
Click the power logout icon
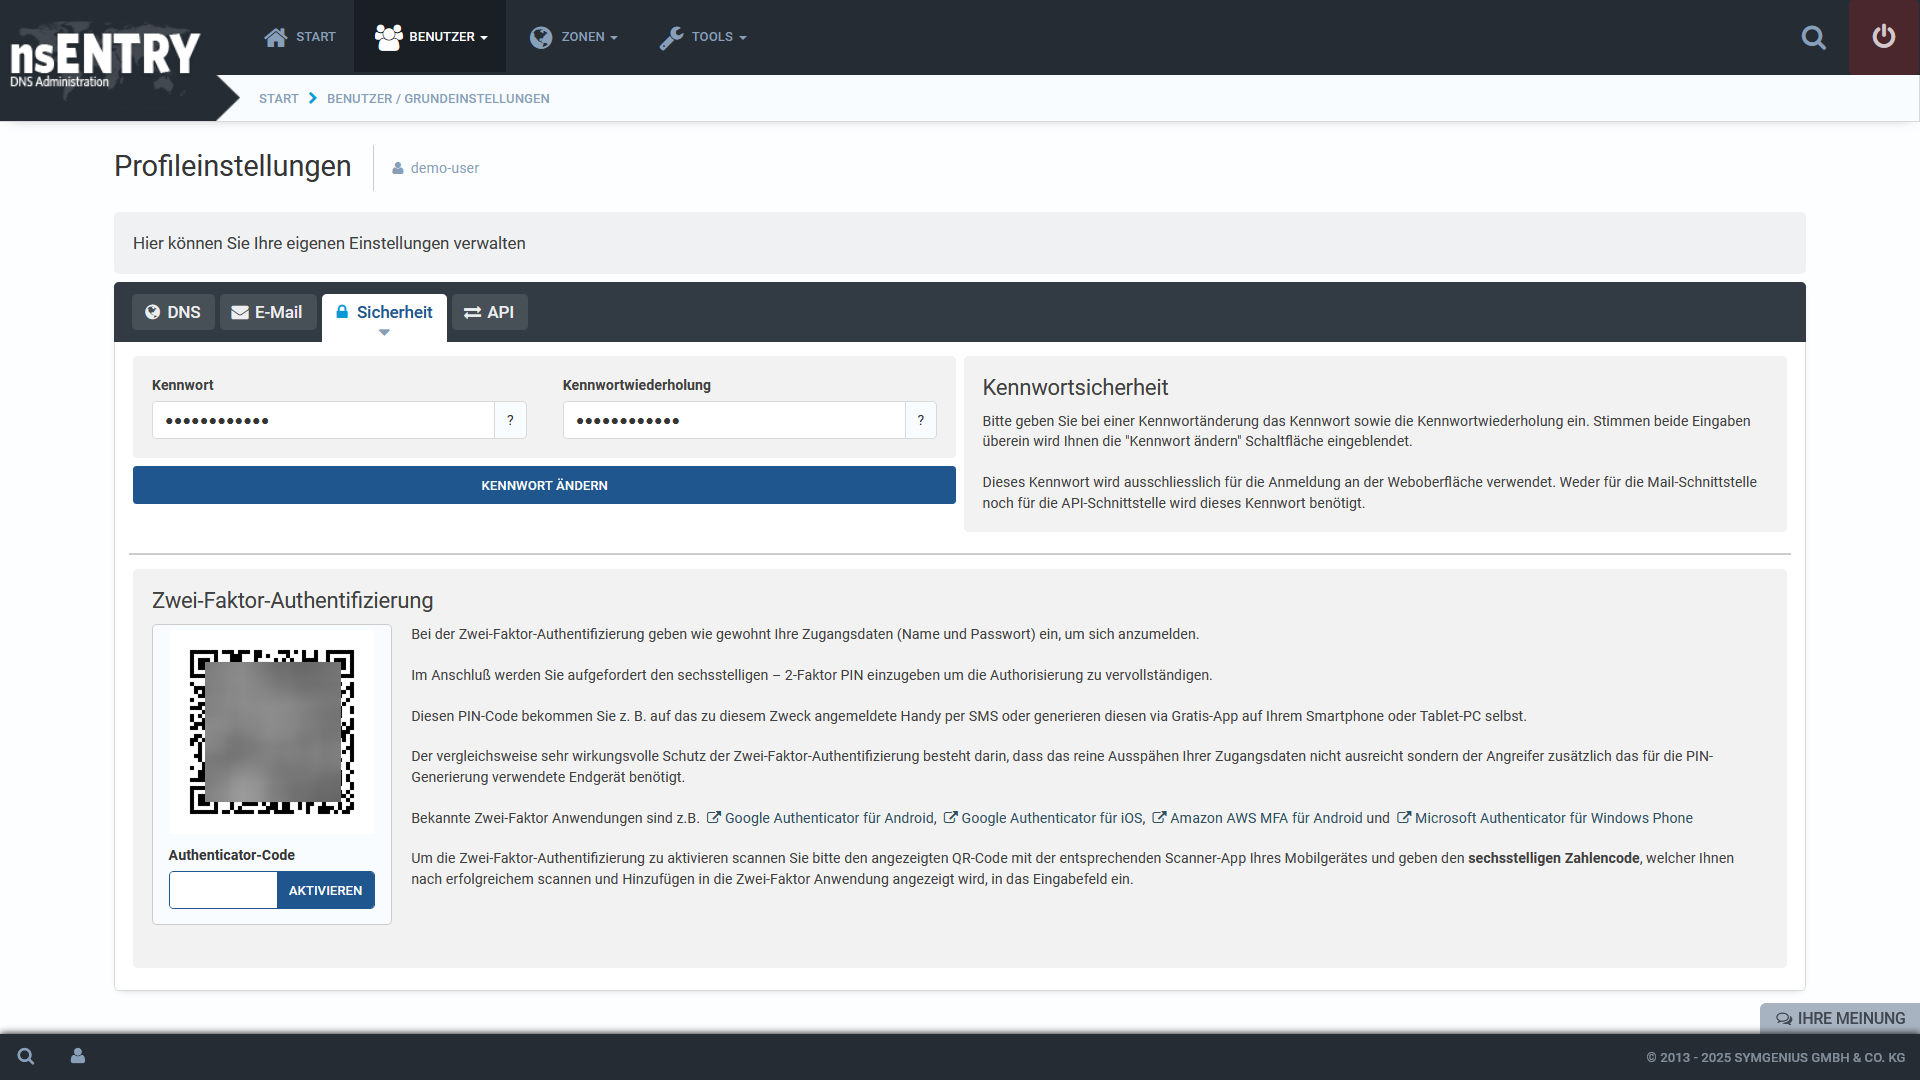click(1883, 37)
